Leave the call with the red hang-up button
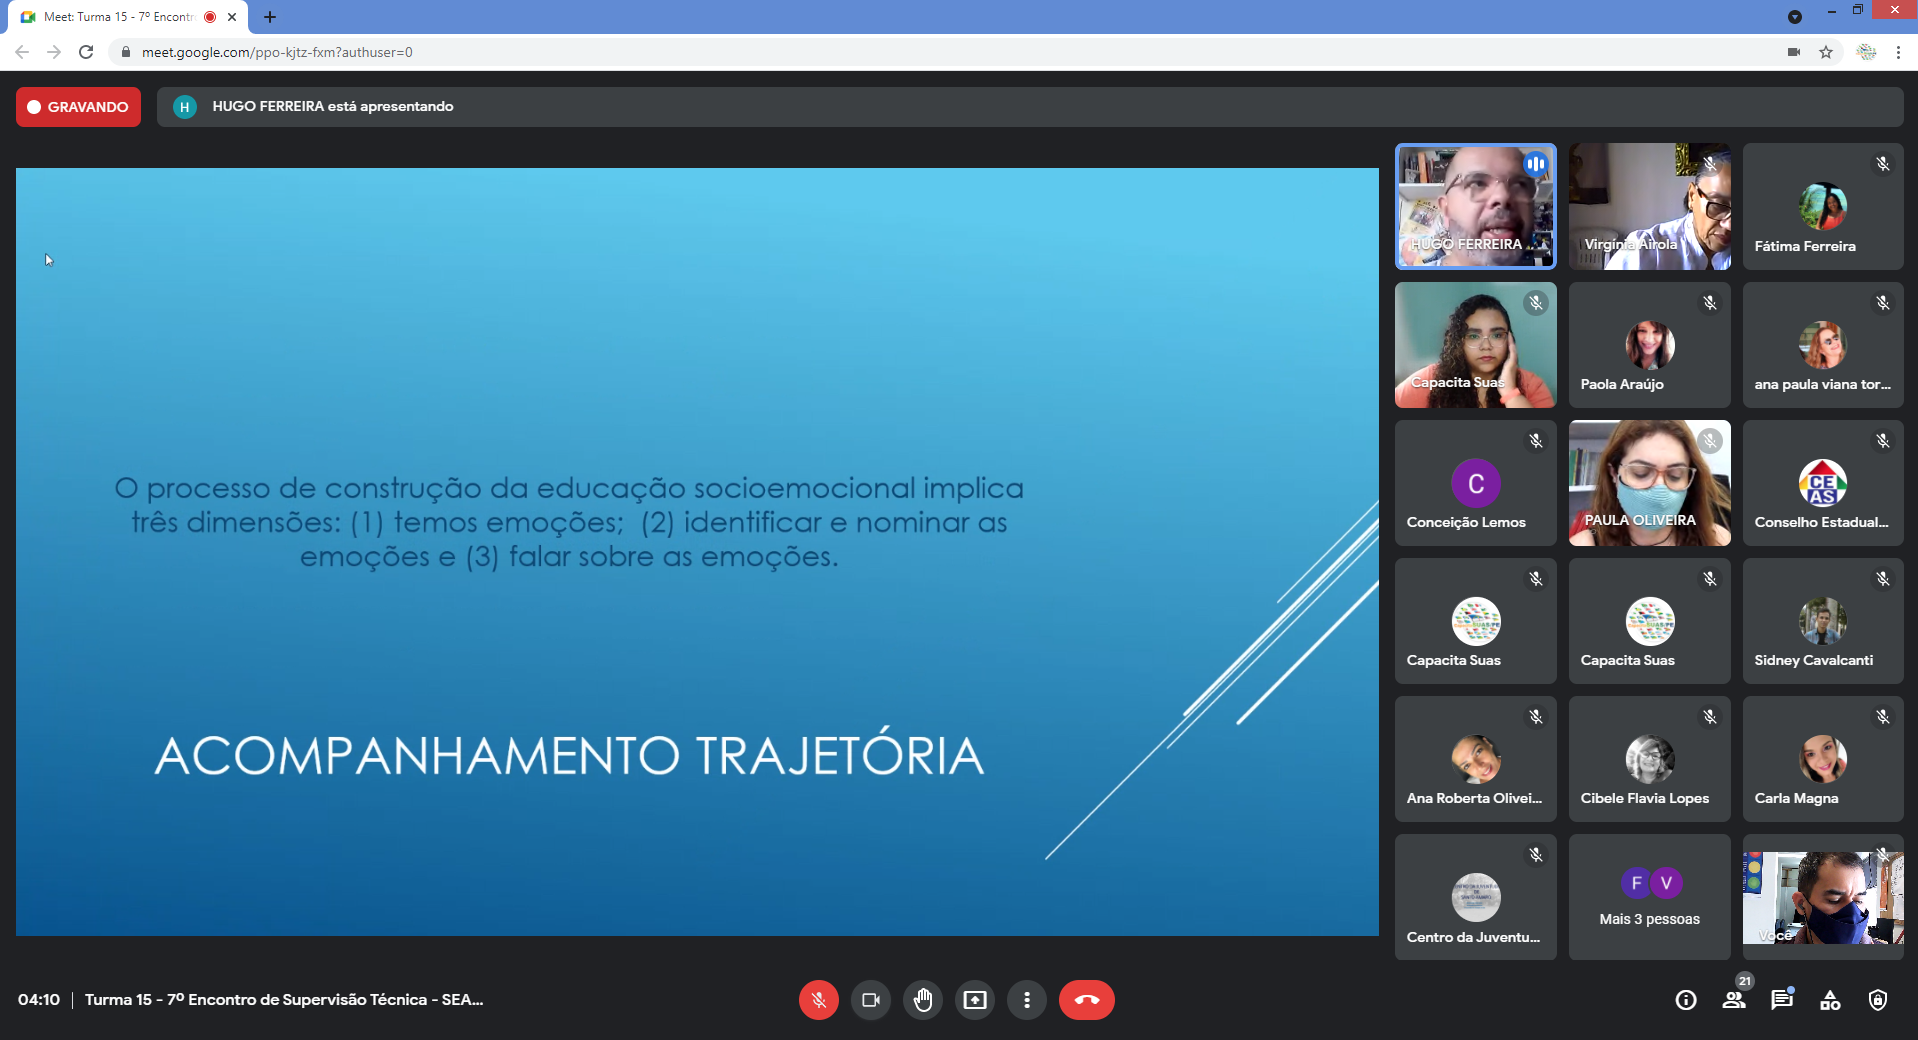This screenshot has width=1918, height=1040. coord(1086,1000)
